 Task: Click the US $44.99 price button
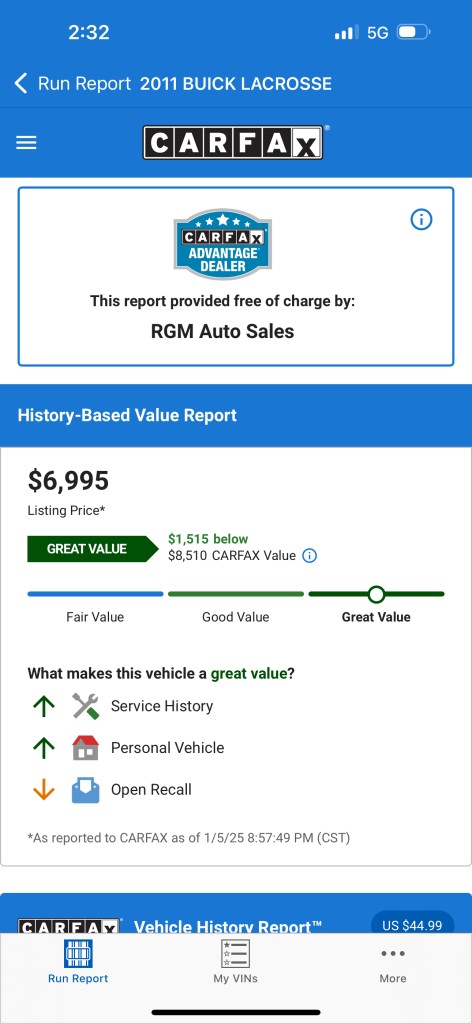pos(412,925)
